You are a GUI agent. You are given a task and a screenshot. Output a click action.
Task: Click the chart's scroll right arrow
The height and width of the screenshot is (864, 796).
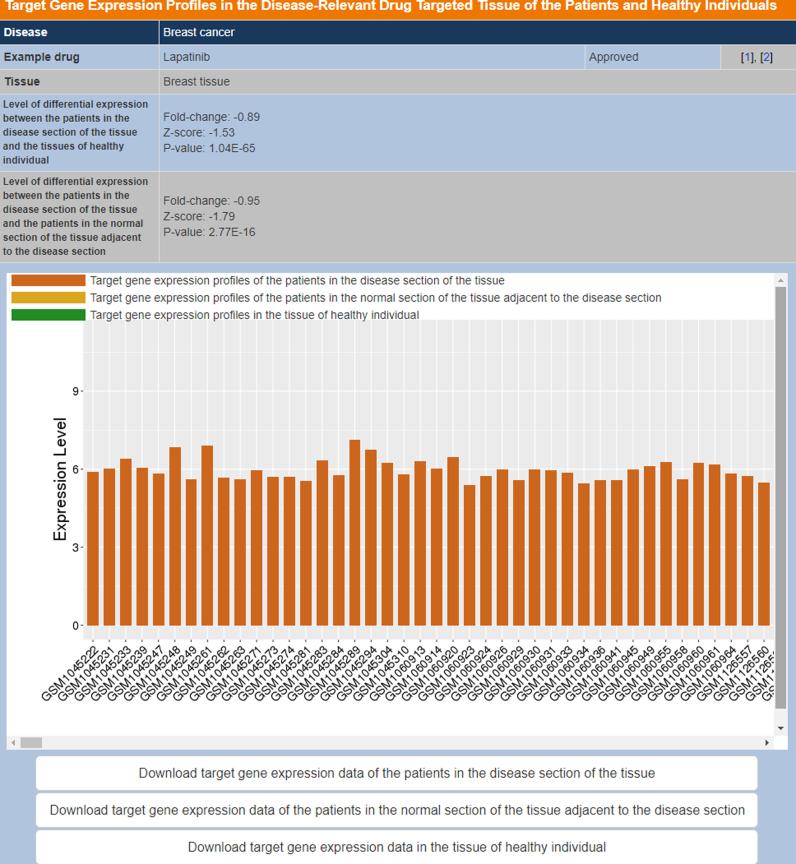[x=768, y=742]
